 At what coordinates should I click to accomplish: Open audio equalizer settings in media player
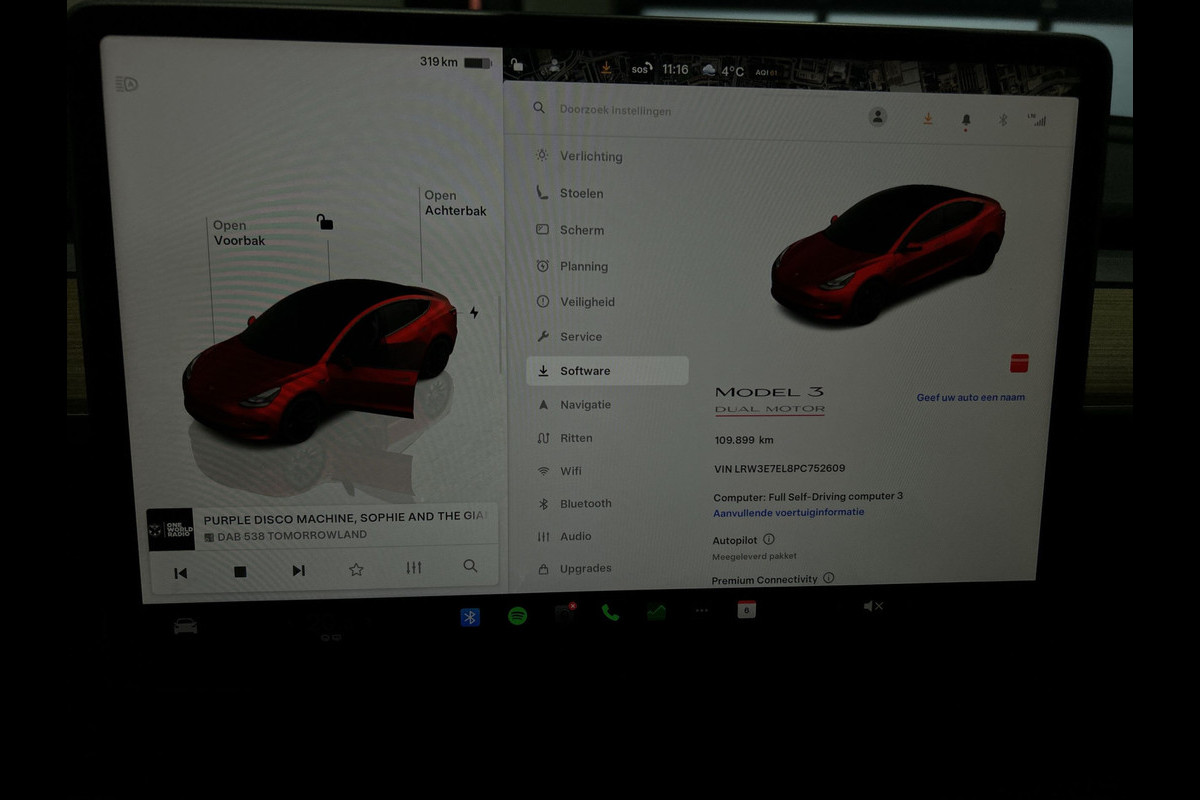click(x=414, y=568)
